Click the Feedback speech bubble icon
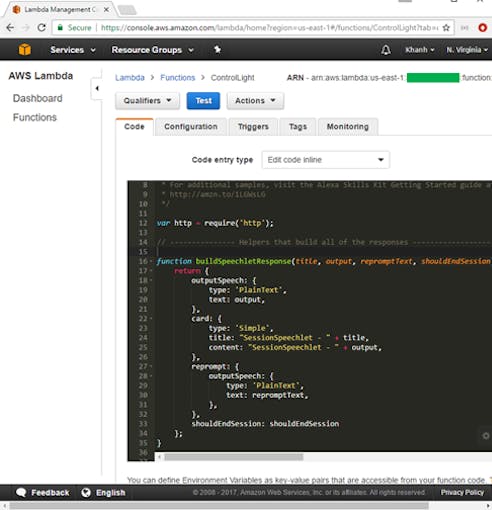Viewport: 492px width, 510px height. [x=21, y=493]
